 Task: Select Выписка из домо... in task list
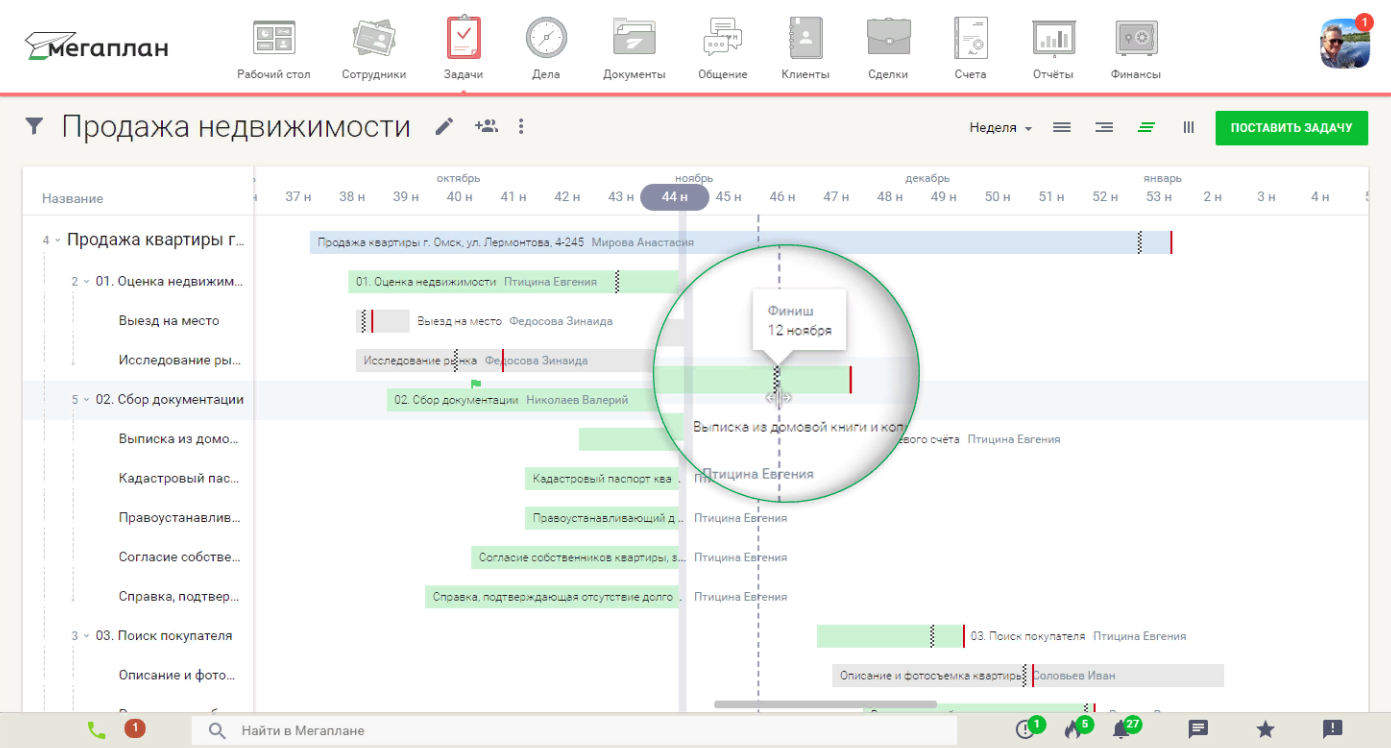point(179,439)
